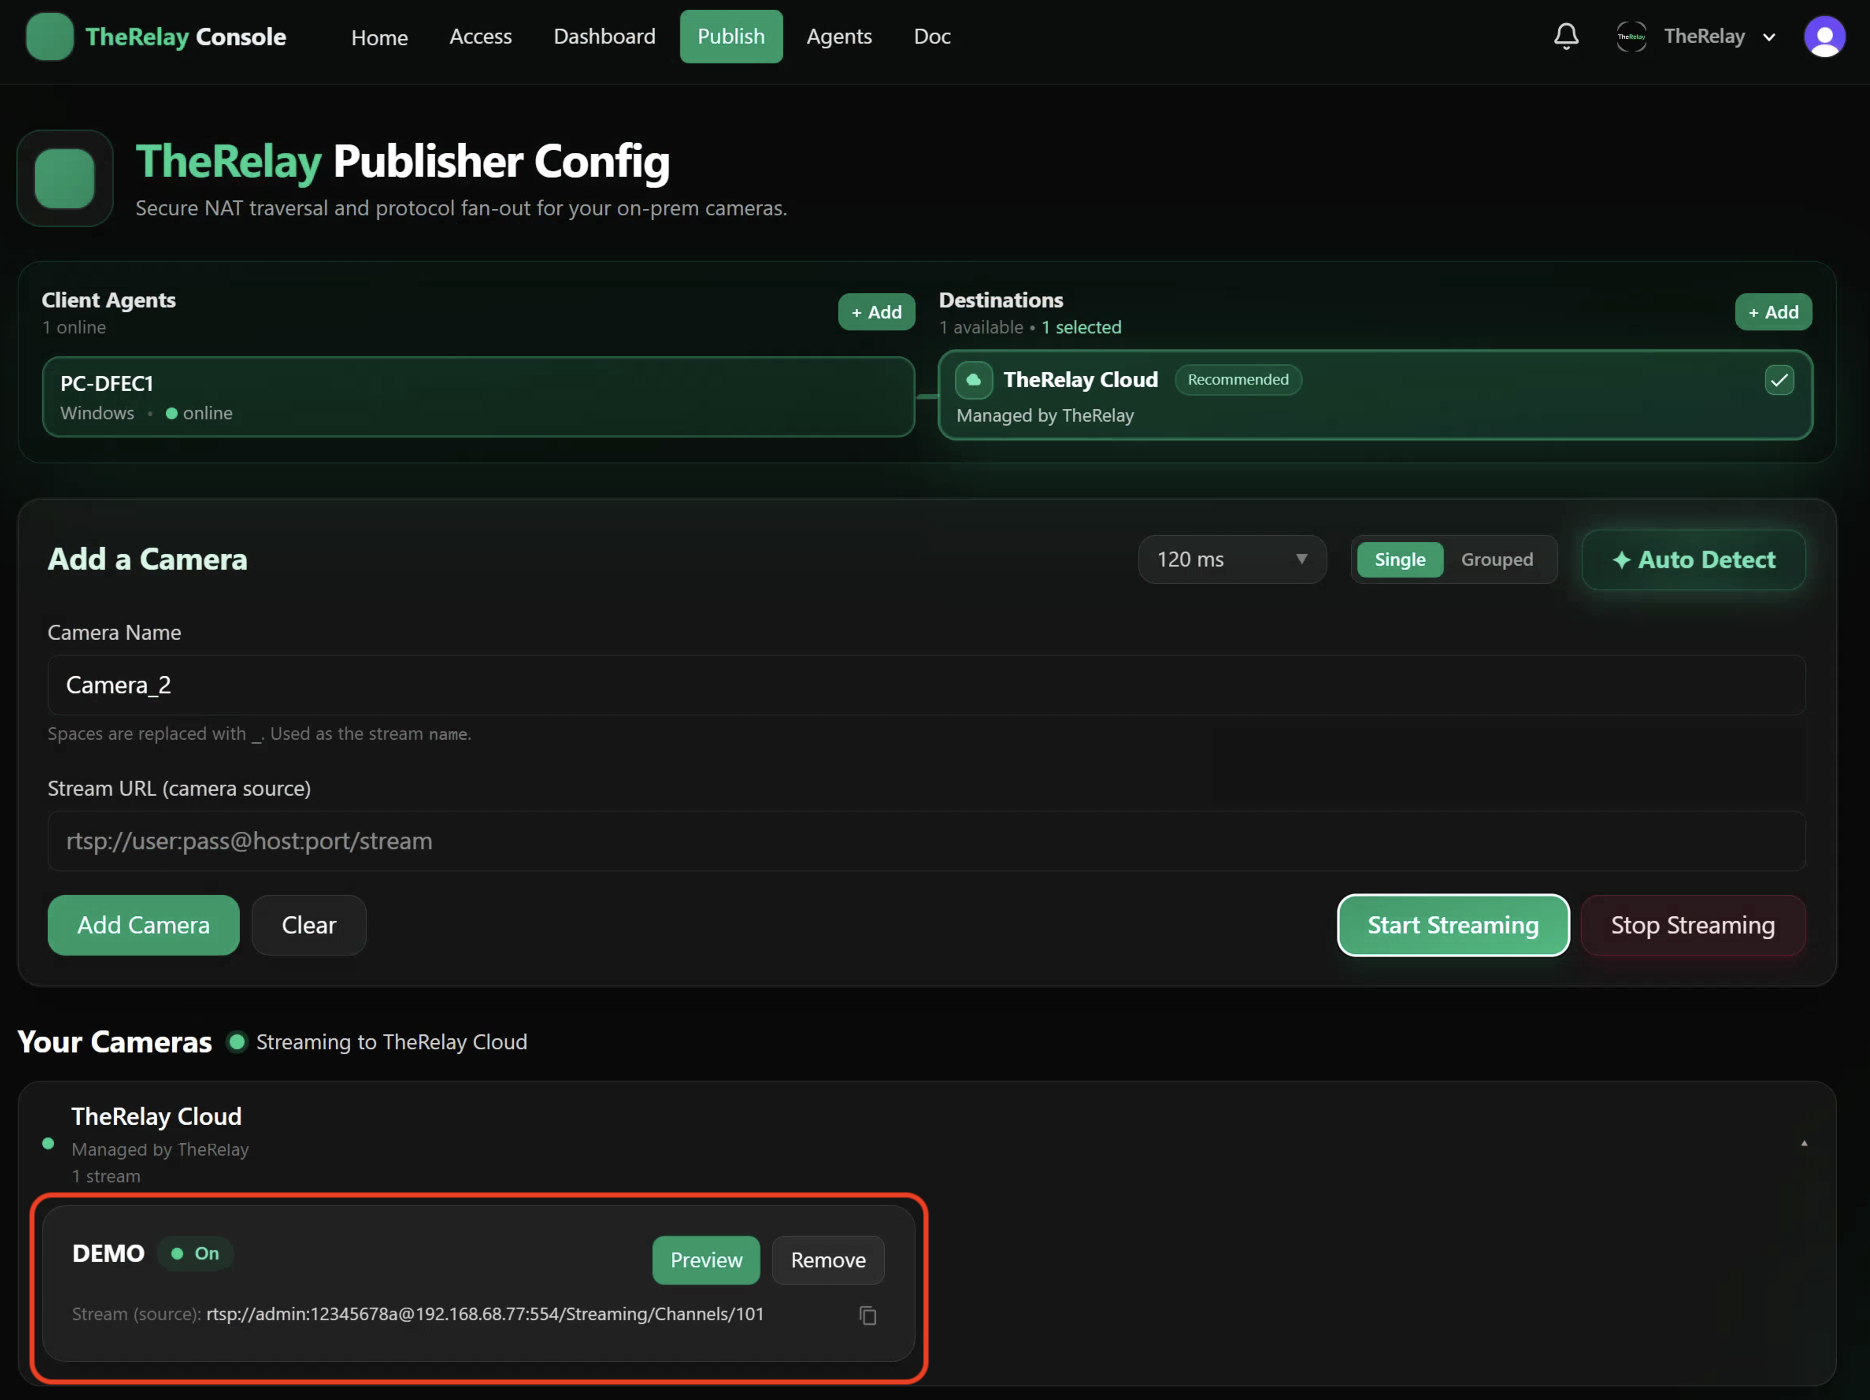Click the DEMO On status badge

point(196,1254)
